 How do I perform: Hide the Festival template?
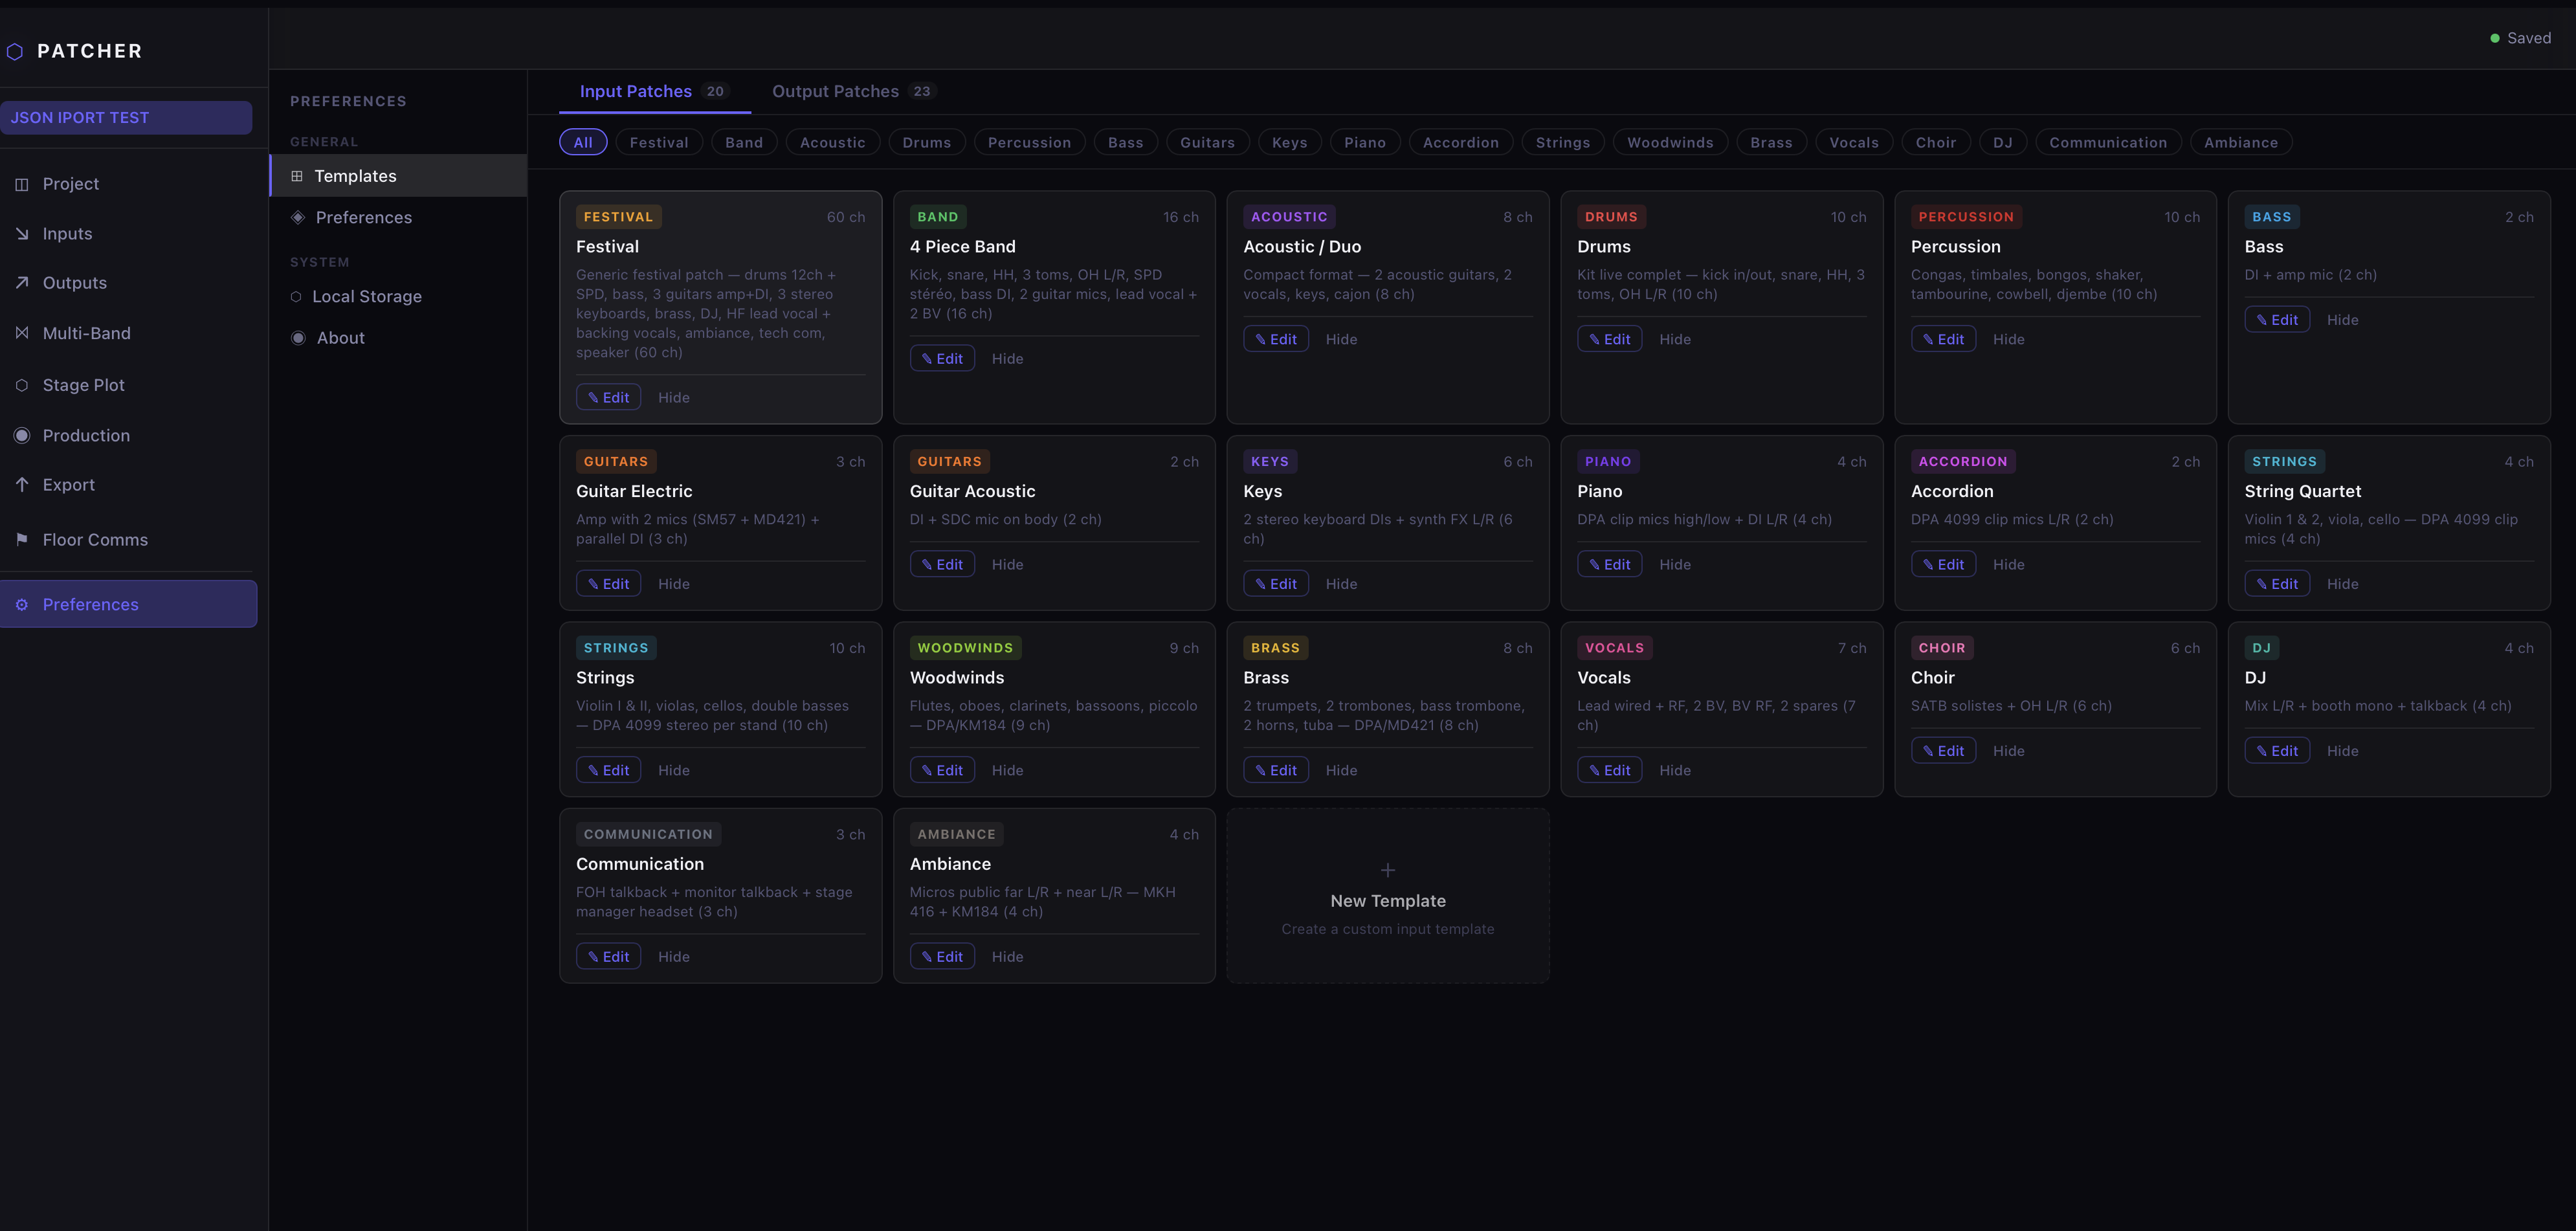point(674,397)
